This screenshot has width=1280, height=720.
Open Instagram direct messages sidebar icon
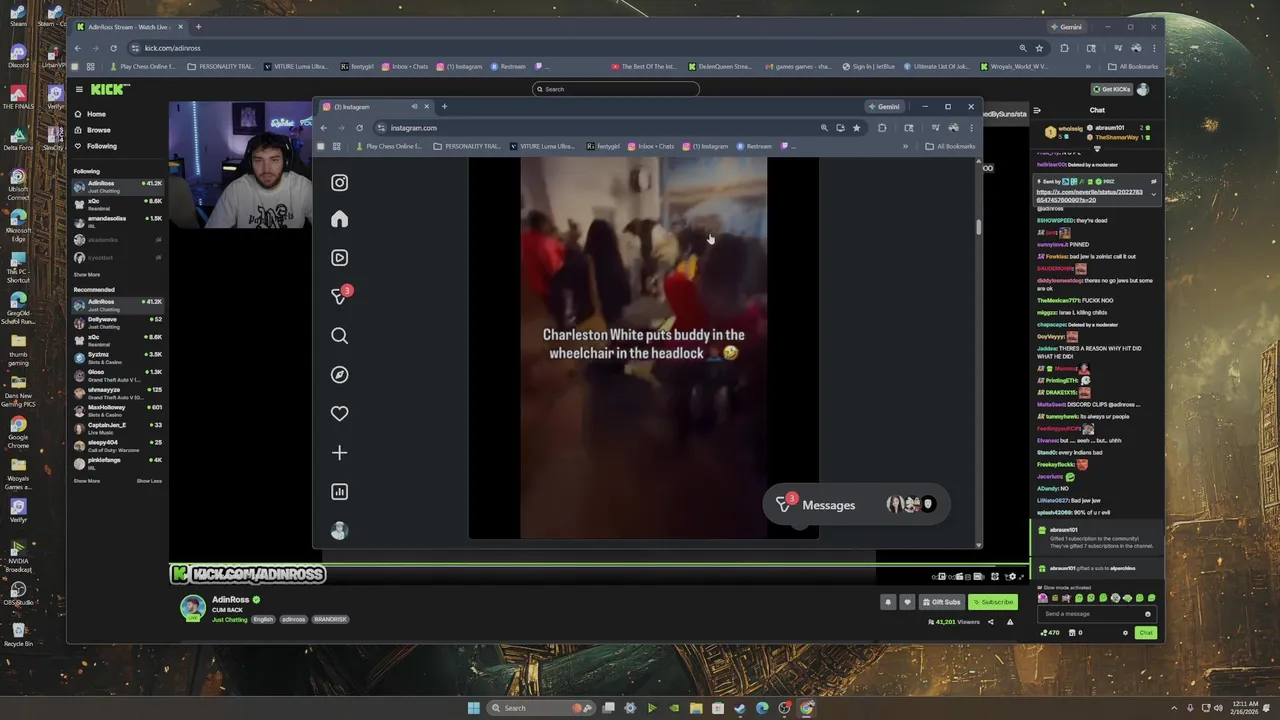click(340, 296)
